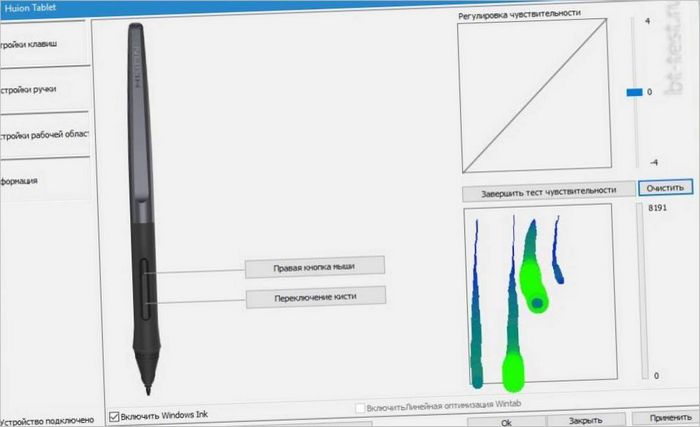The height and width of the screenshot is (427, 700).
Task: Click the 'Правая кнопка мыши' pen button
Action: point(314,267)
